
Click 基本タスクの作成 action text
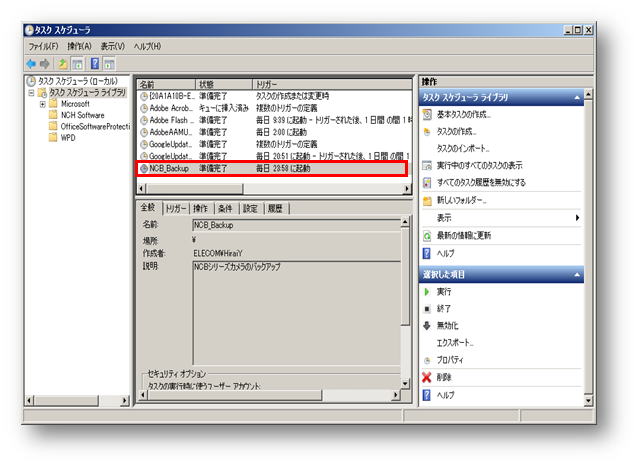tap(463, 115)
